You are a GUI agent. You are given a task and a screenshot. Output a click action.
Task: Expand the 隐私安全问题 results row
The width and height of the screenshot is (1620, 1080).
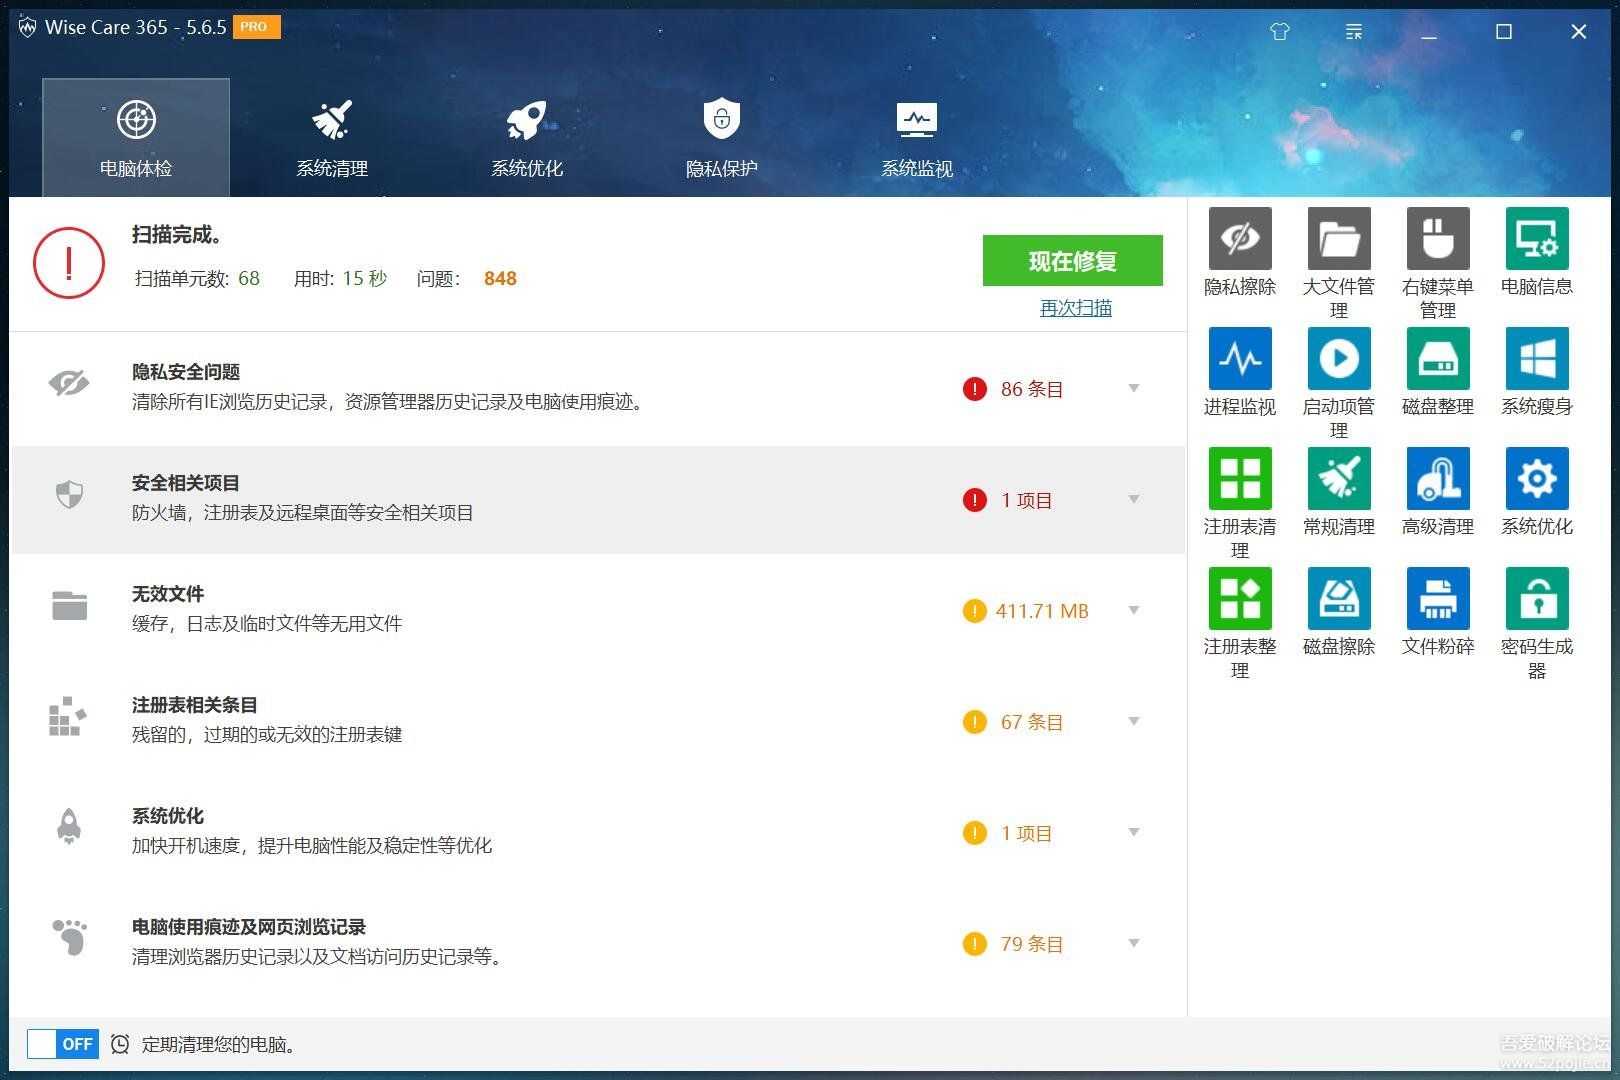(1134, 388)
